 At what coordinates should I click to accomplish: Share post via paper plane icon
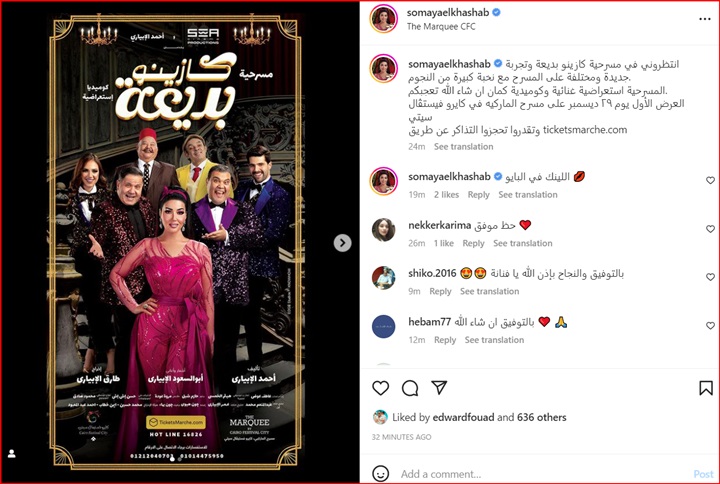click(439, 388)
